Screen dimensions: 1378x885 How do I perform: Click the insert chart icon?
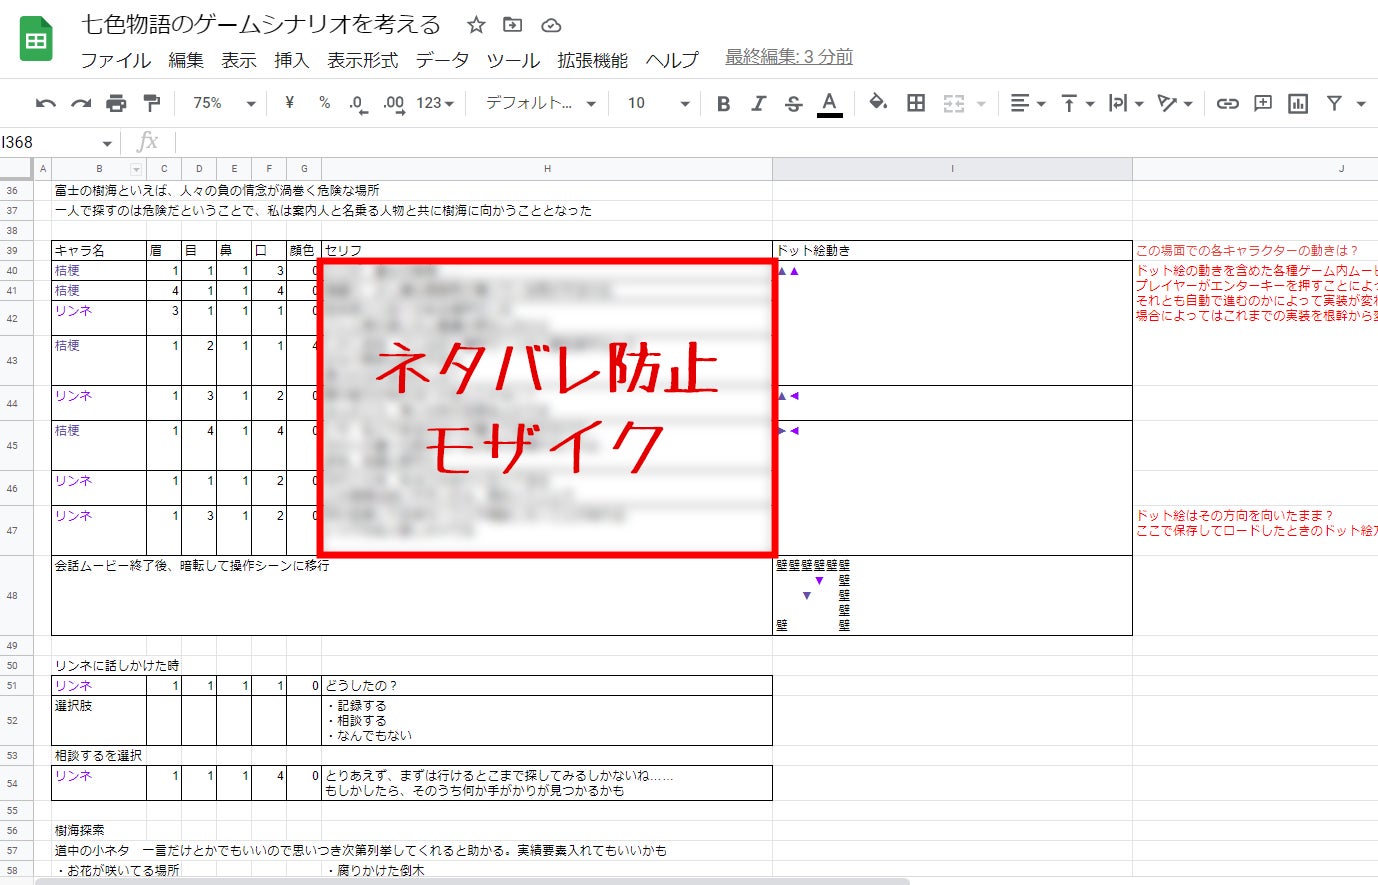pos(1298,103)
